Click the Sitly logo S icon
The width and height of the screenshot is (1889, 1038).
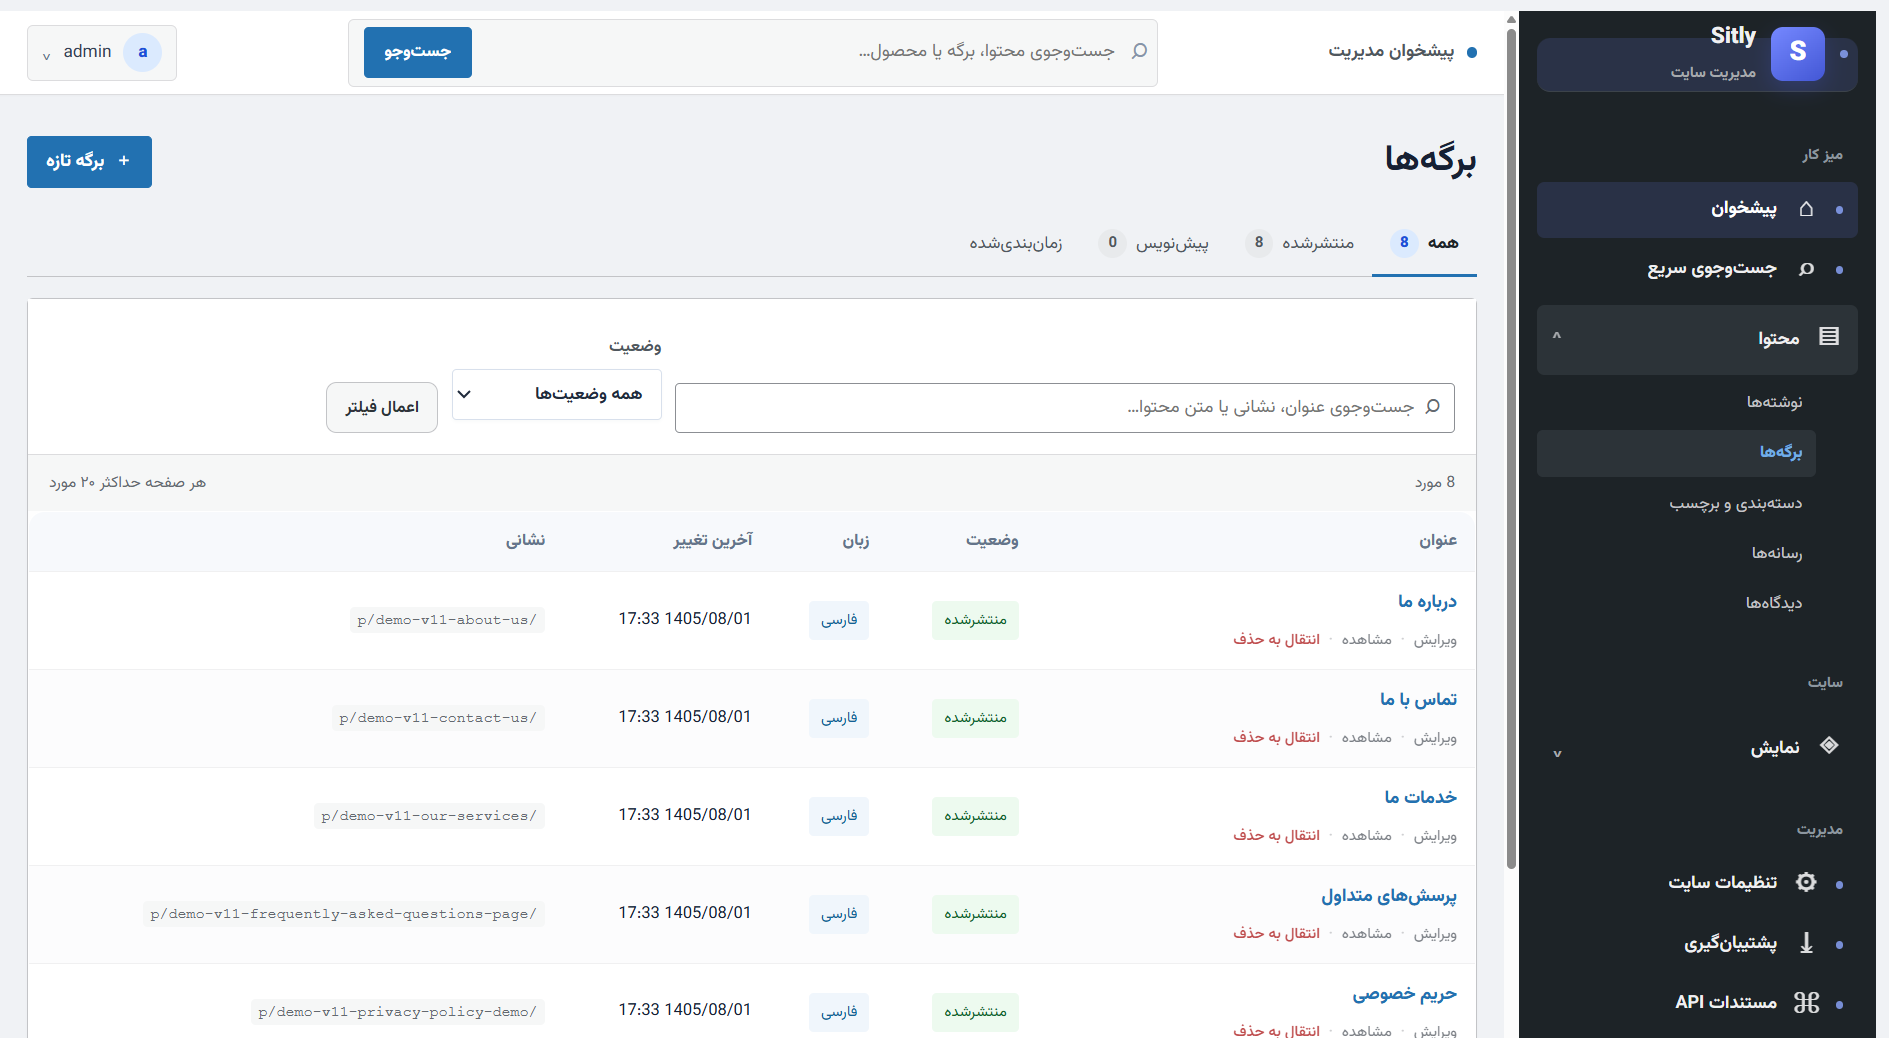[1797, 54]
